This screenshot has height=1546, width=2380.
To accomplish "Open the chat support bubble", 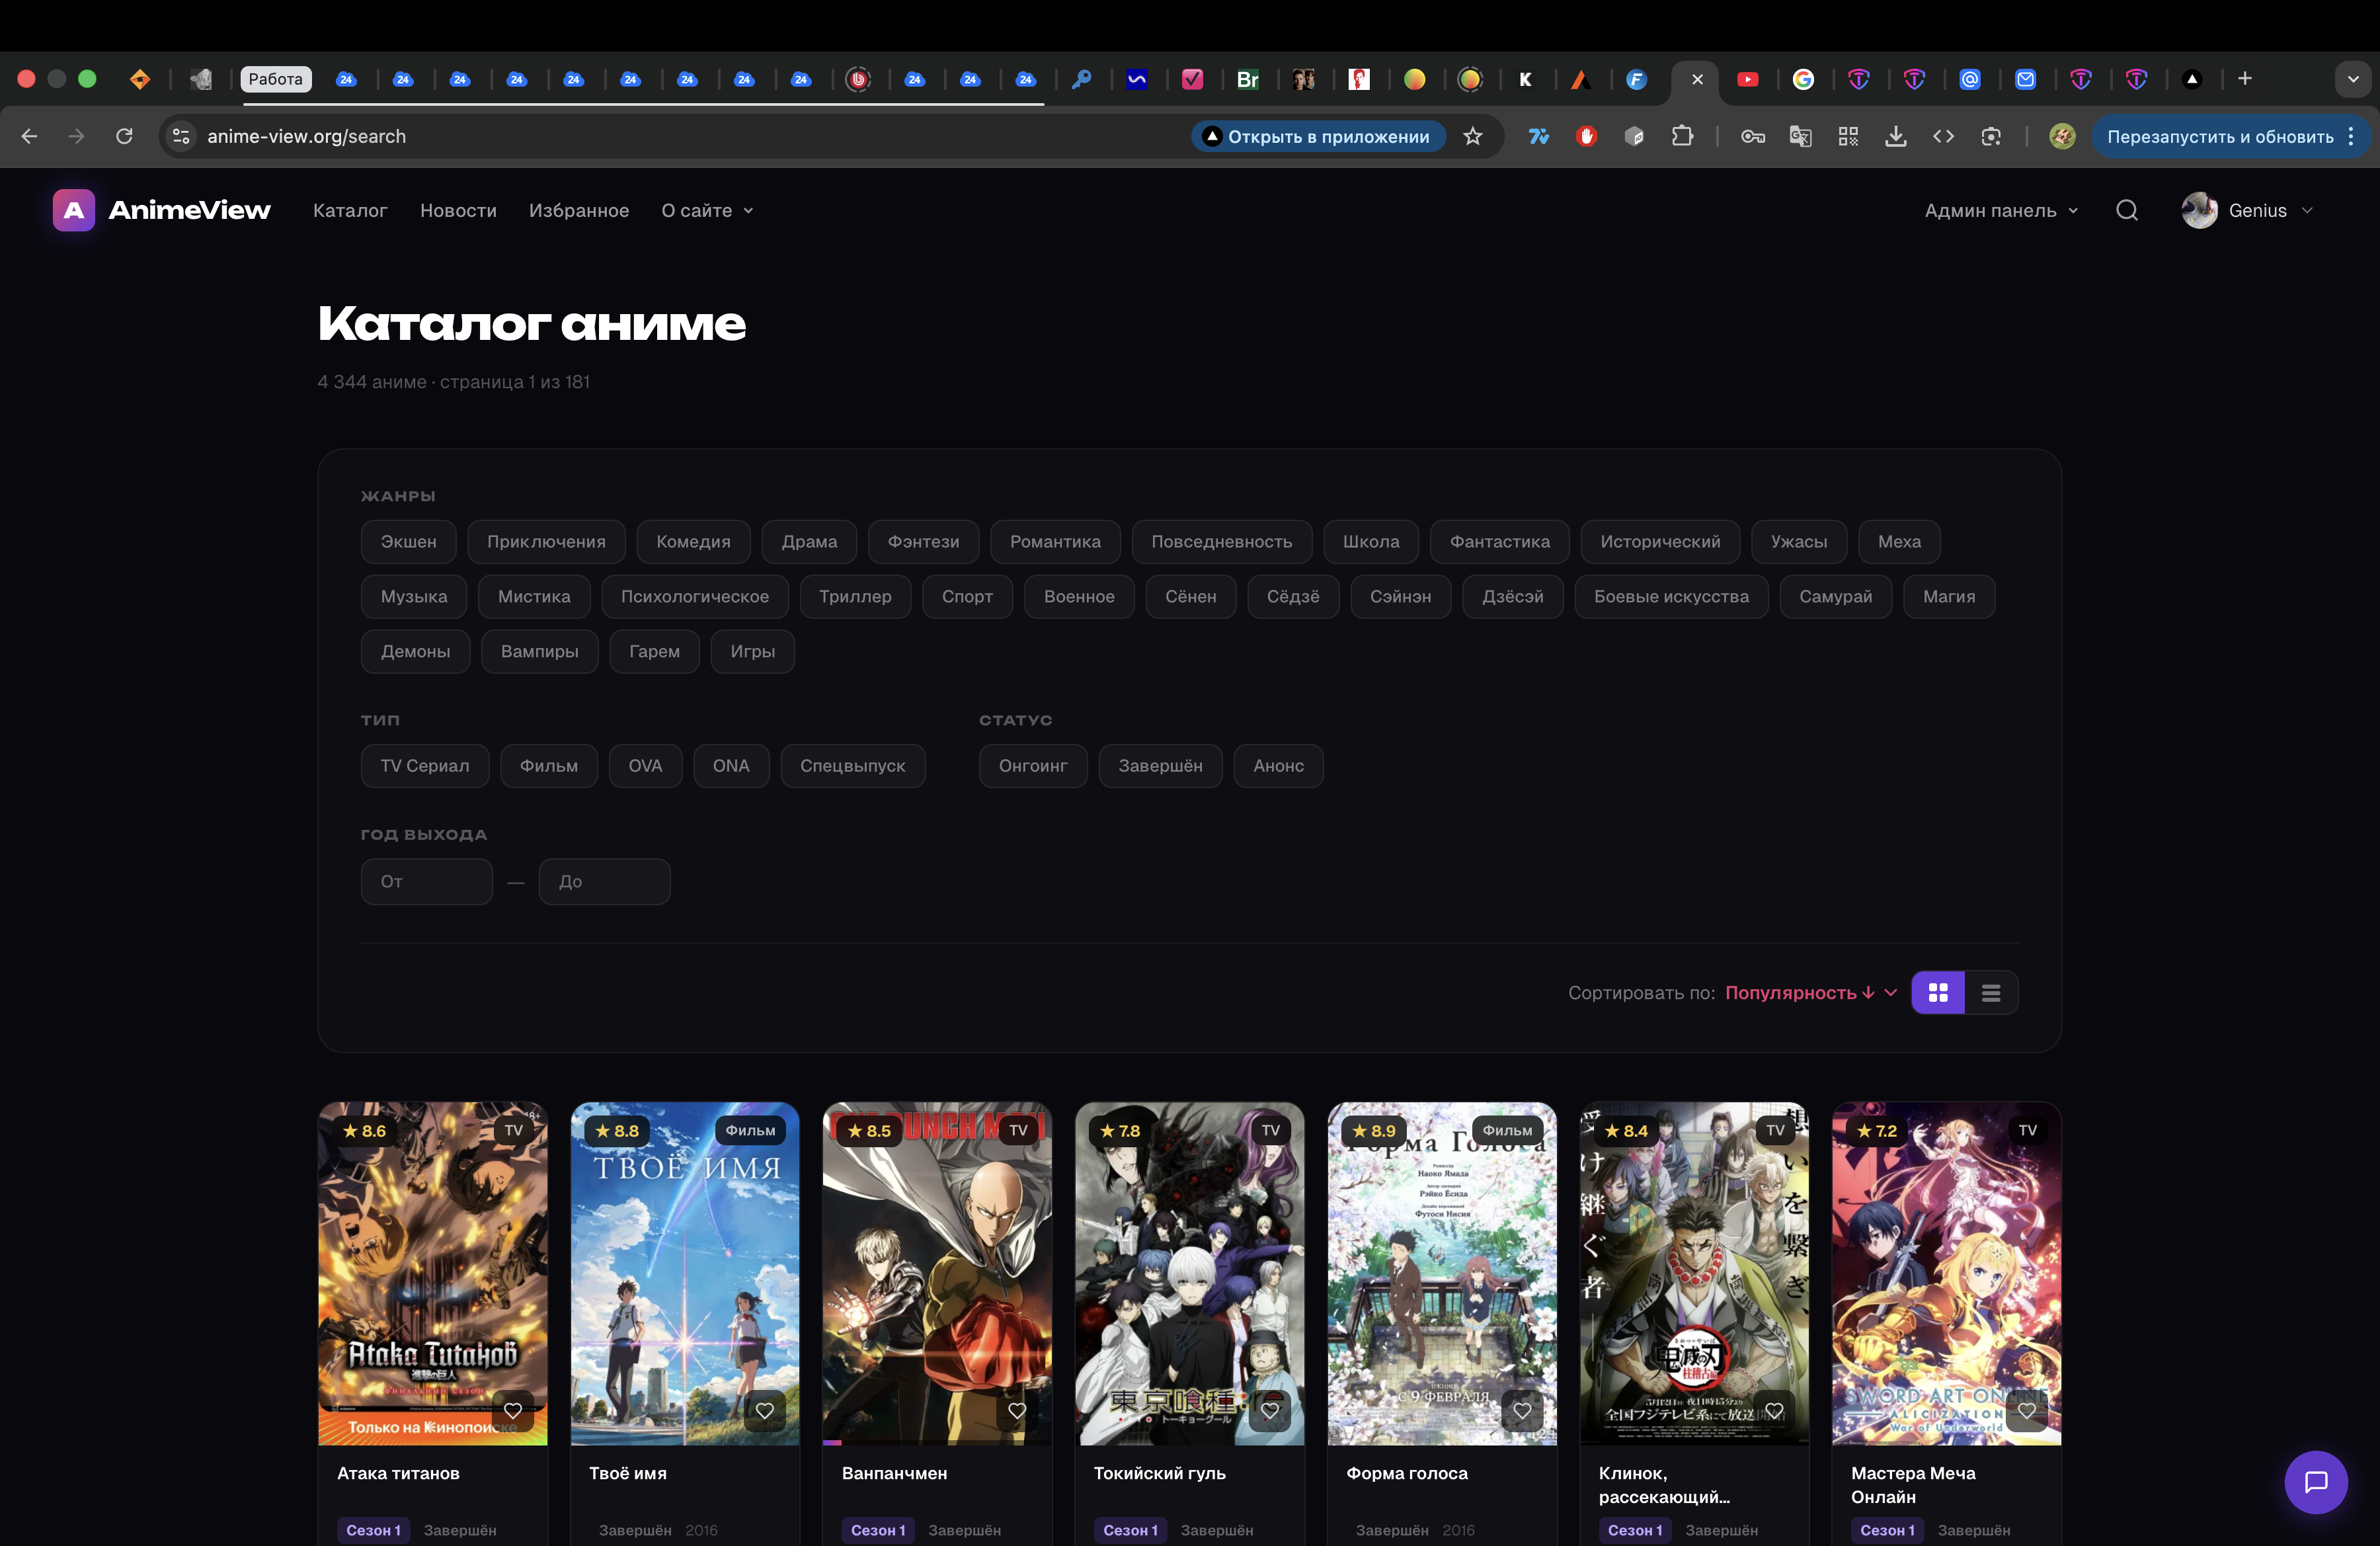I will click(2315, 1481).
